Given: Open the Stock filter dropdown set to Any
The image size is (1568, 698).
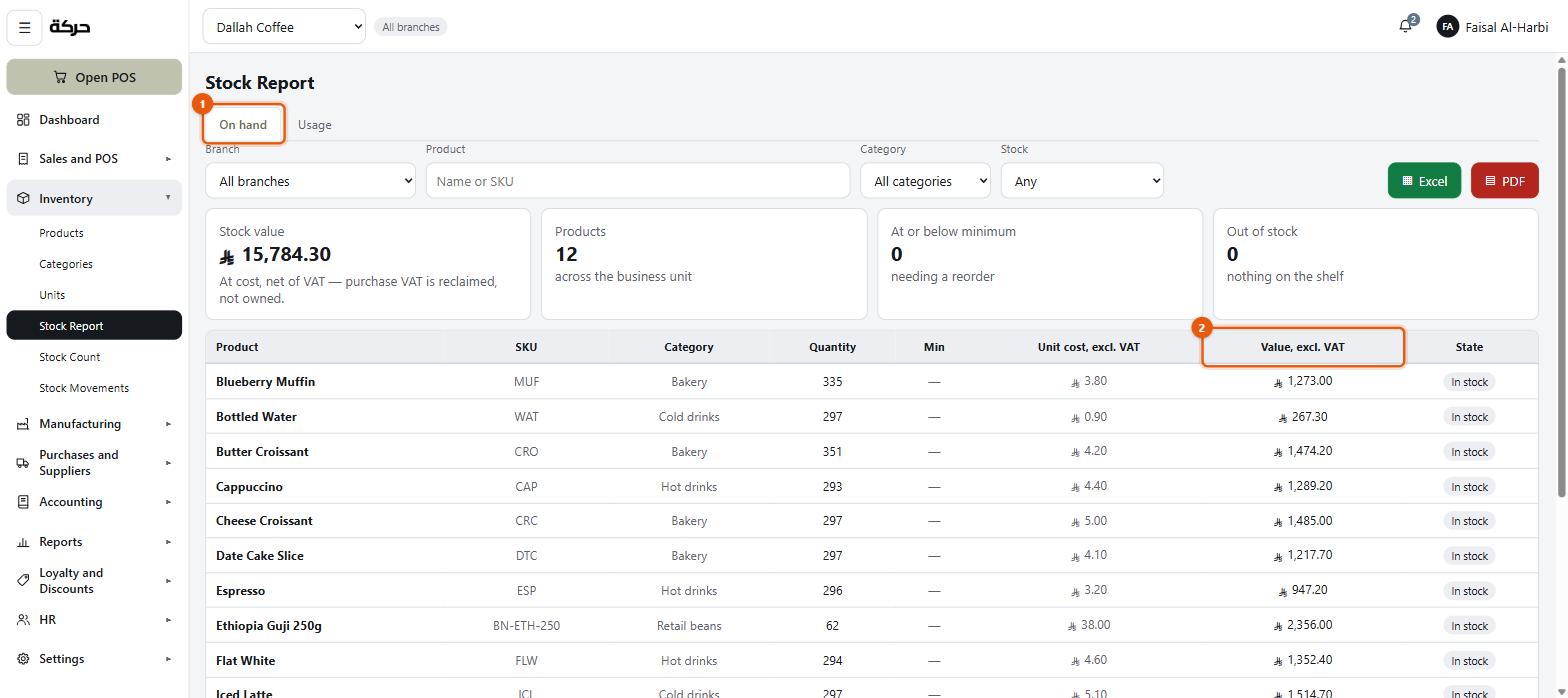Looking at the screenshot, I should [1082, 181].
